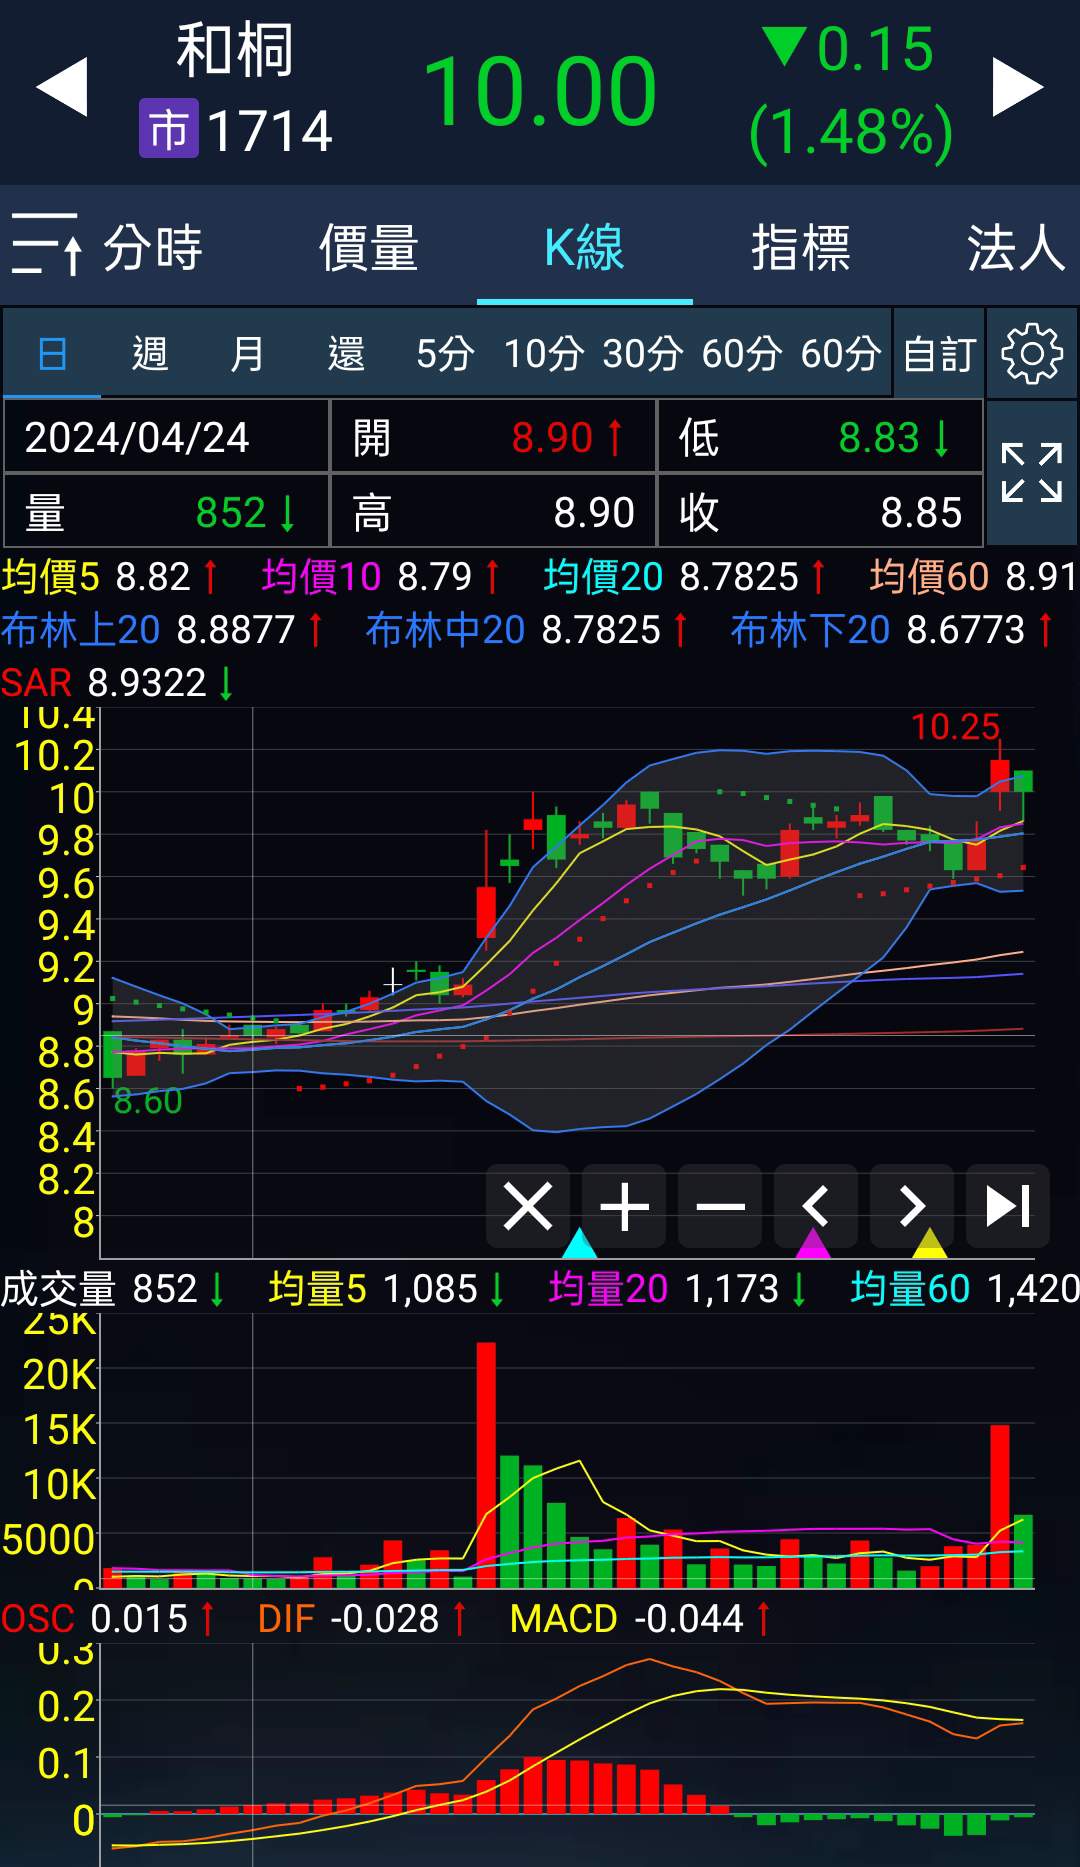Select weekly 週 chart period
This screenshot has height=1867, width=1080.
tap(150, 354)
